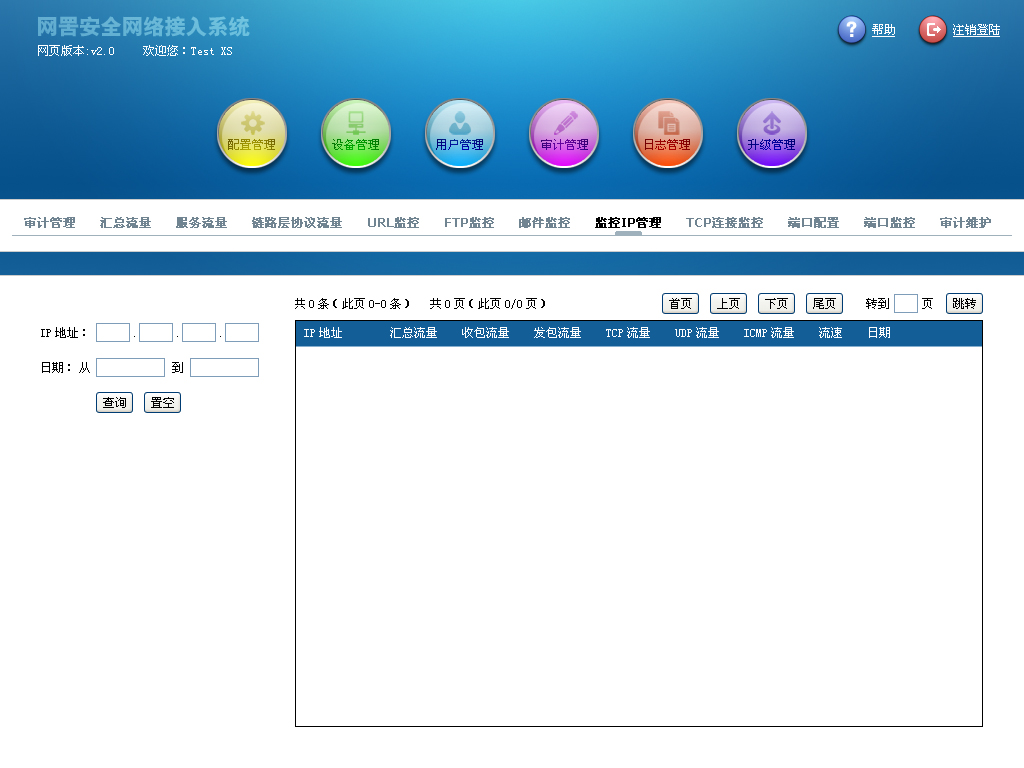Switch to the 汇总流量 tab
Image resolution: width=1024 pixels, height=768 pixels.
pos(125,223)
